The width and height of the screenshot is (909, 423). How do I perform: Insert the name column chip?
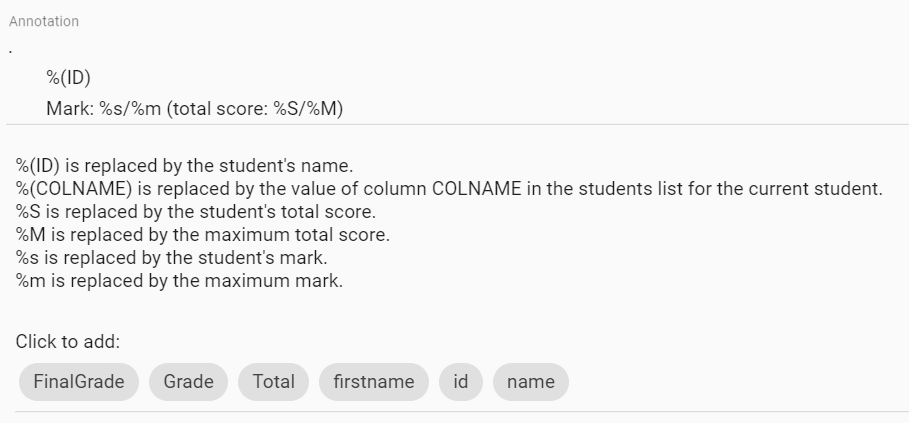pos(531,382)
